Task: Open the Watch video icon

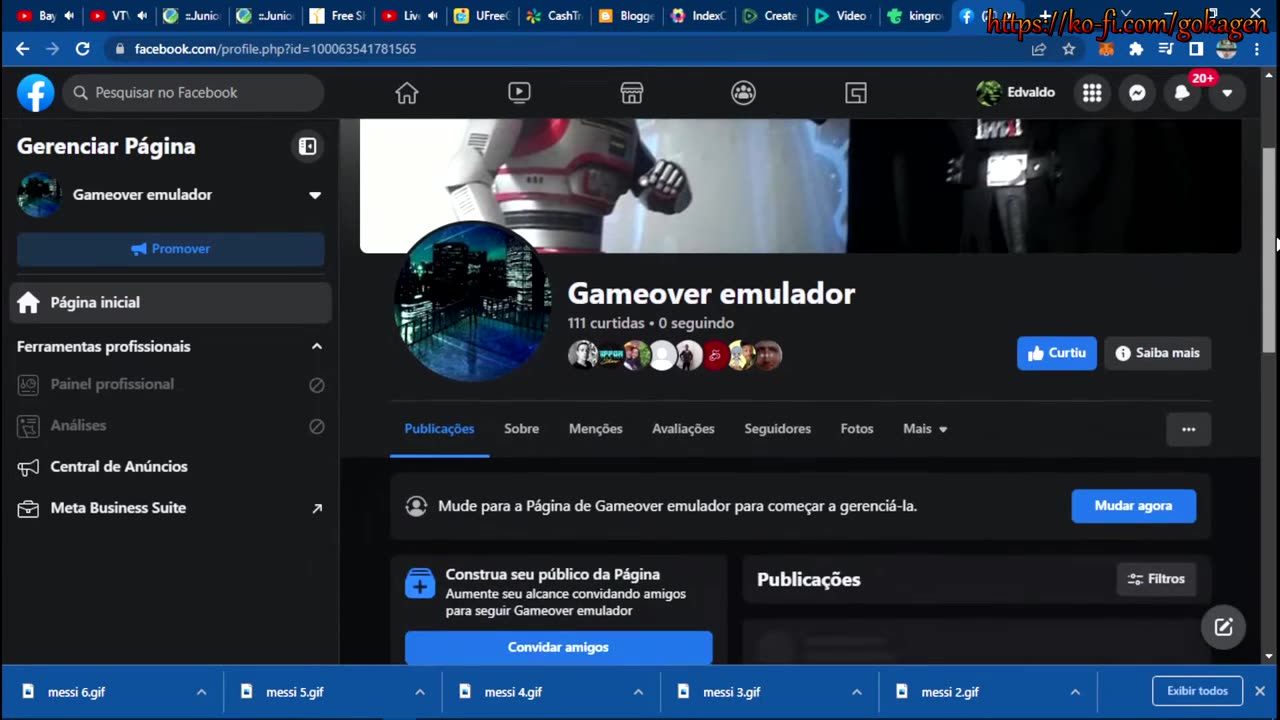Action: pyautogui.click(x=519, y=93)
